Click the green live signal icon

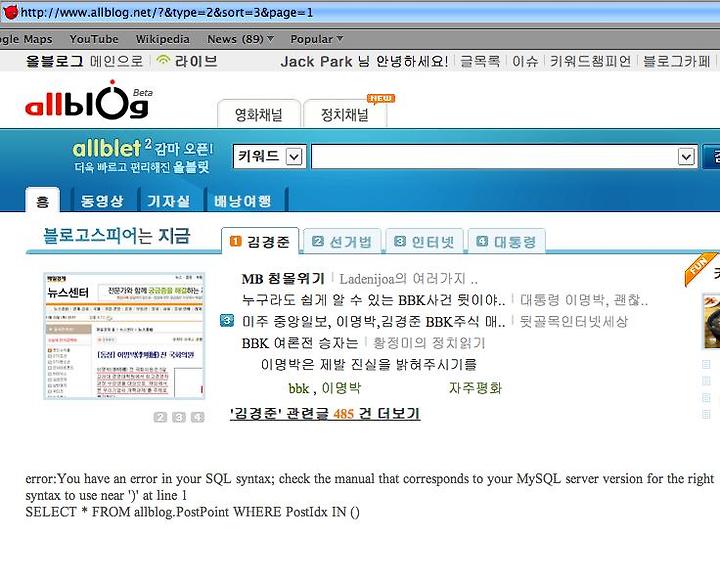pyautogui.click(x=163, y=60)
